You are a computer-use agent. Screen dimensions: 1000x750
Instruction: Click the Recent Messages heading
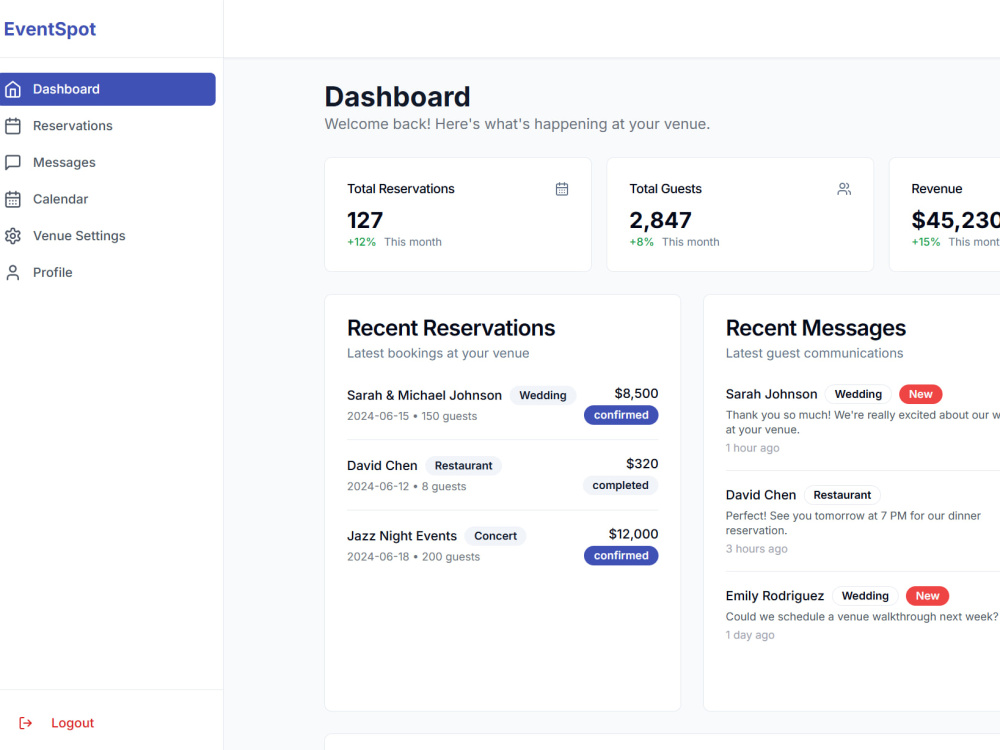point(816,328)
